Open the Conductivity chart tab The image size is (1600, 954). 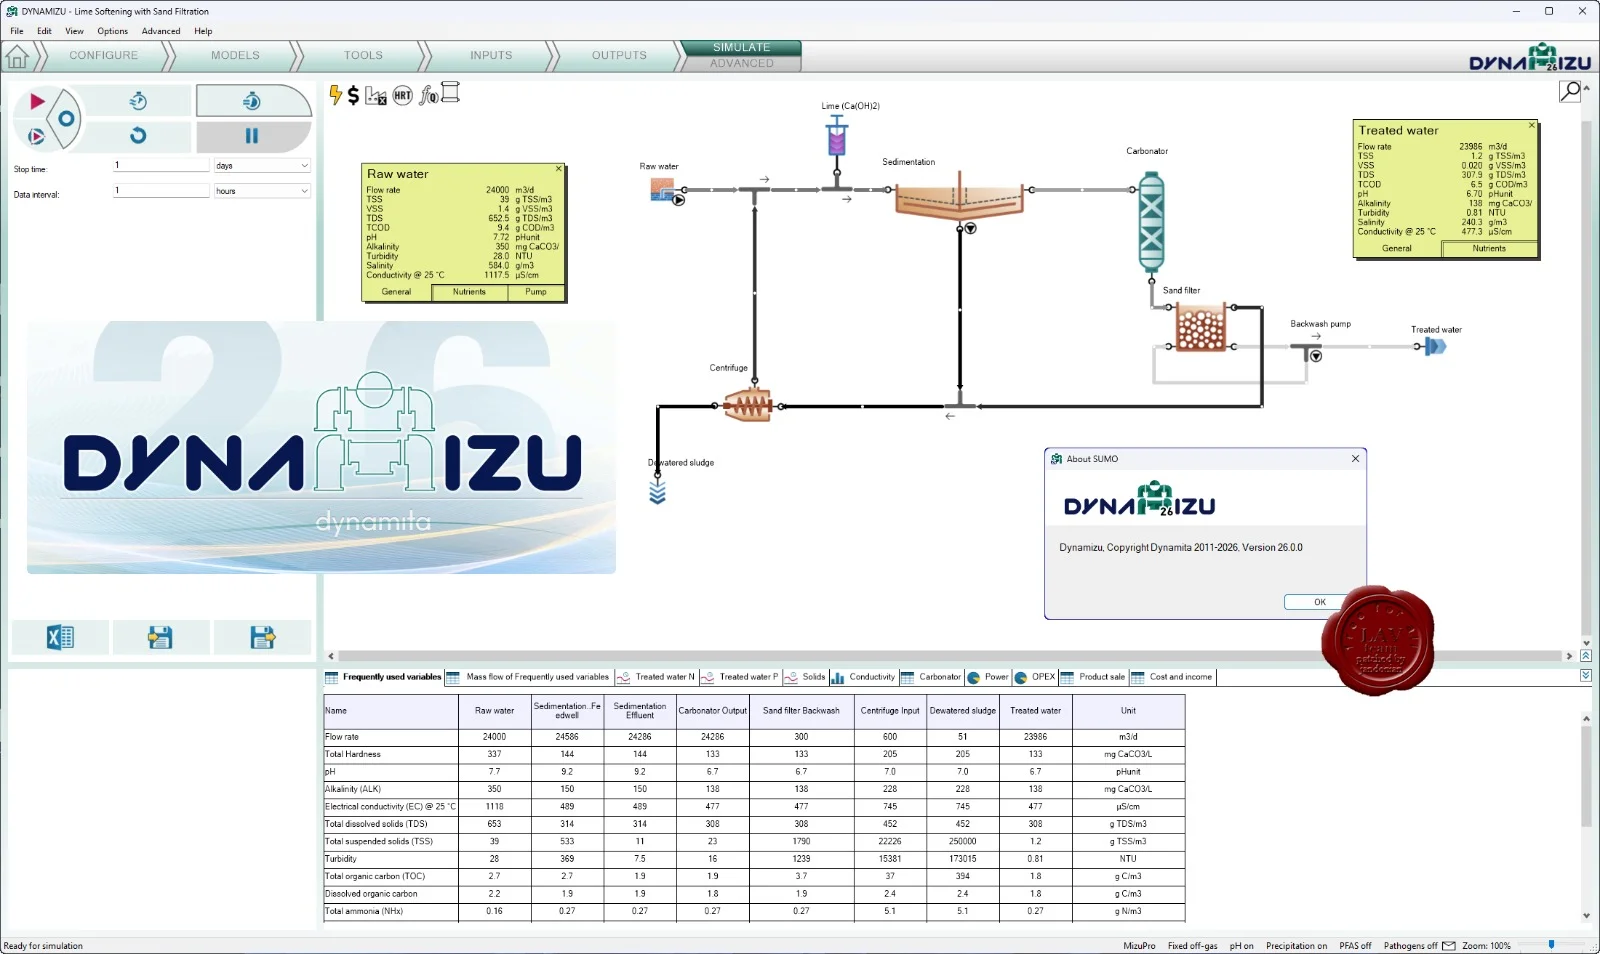863,677
